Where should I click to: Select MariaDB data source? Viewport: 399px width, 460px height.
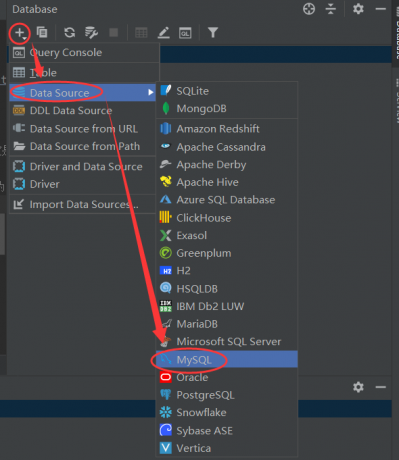(x=227, y=324)
